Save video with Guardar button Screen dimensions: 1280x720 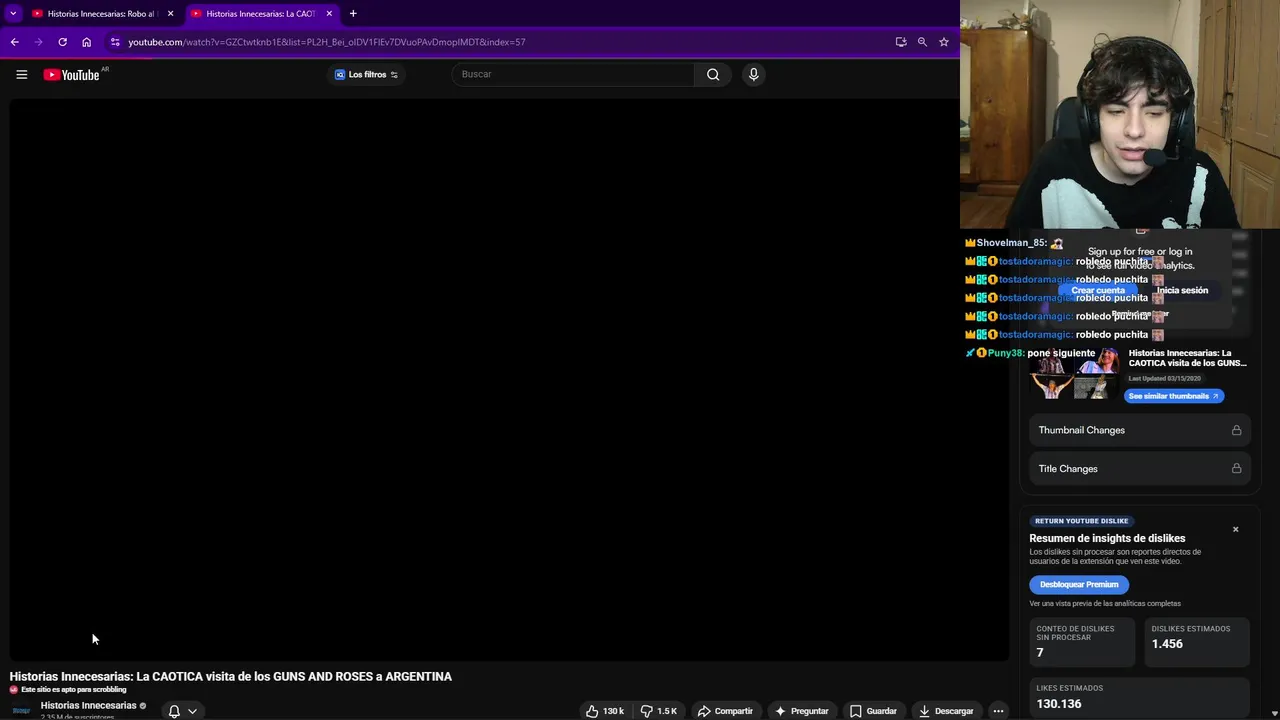click(x=873, y=711)
